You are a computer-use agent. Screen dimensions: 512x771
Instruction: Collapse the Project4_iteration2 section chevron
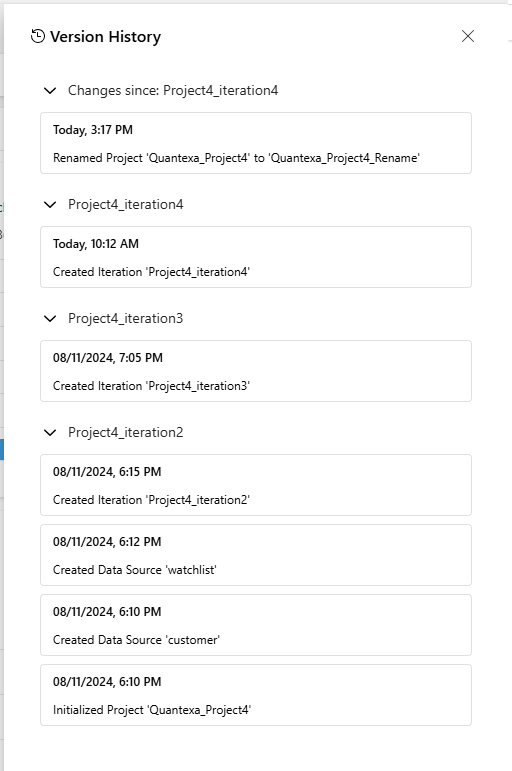[x=50, y=433]
